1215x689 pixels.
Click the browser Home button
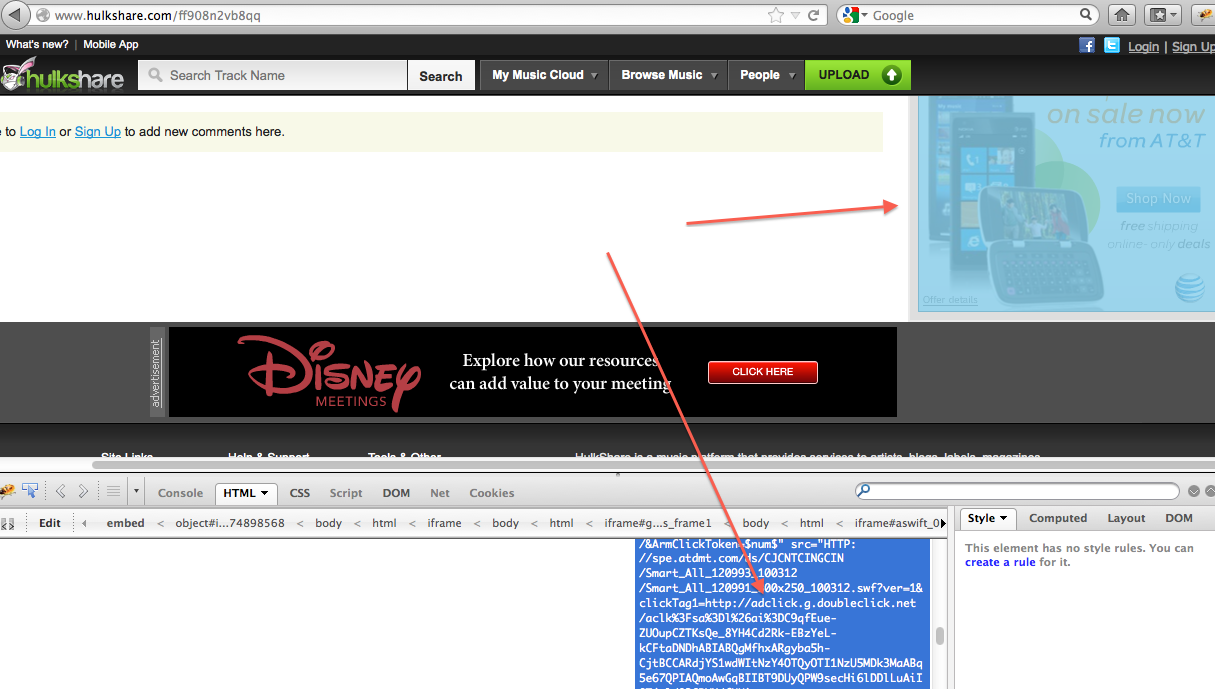pos(1122,15)
